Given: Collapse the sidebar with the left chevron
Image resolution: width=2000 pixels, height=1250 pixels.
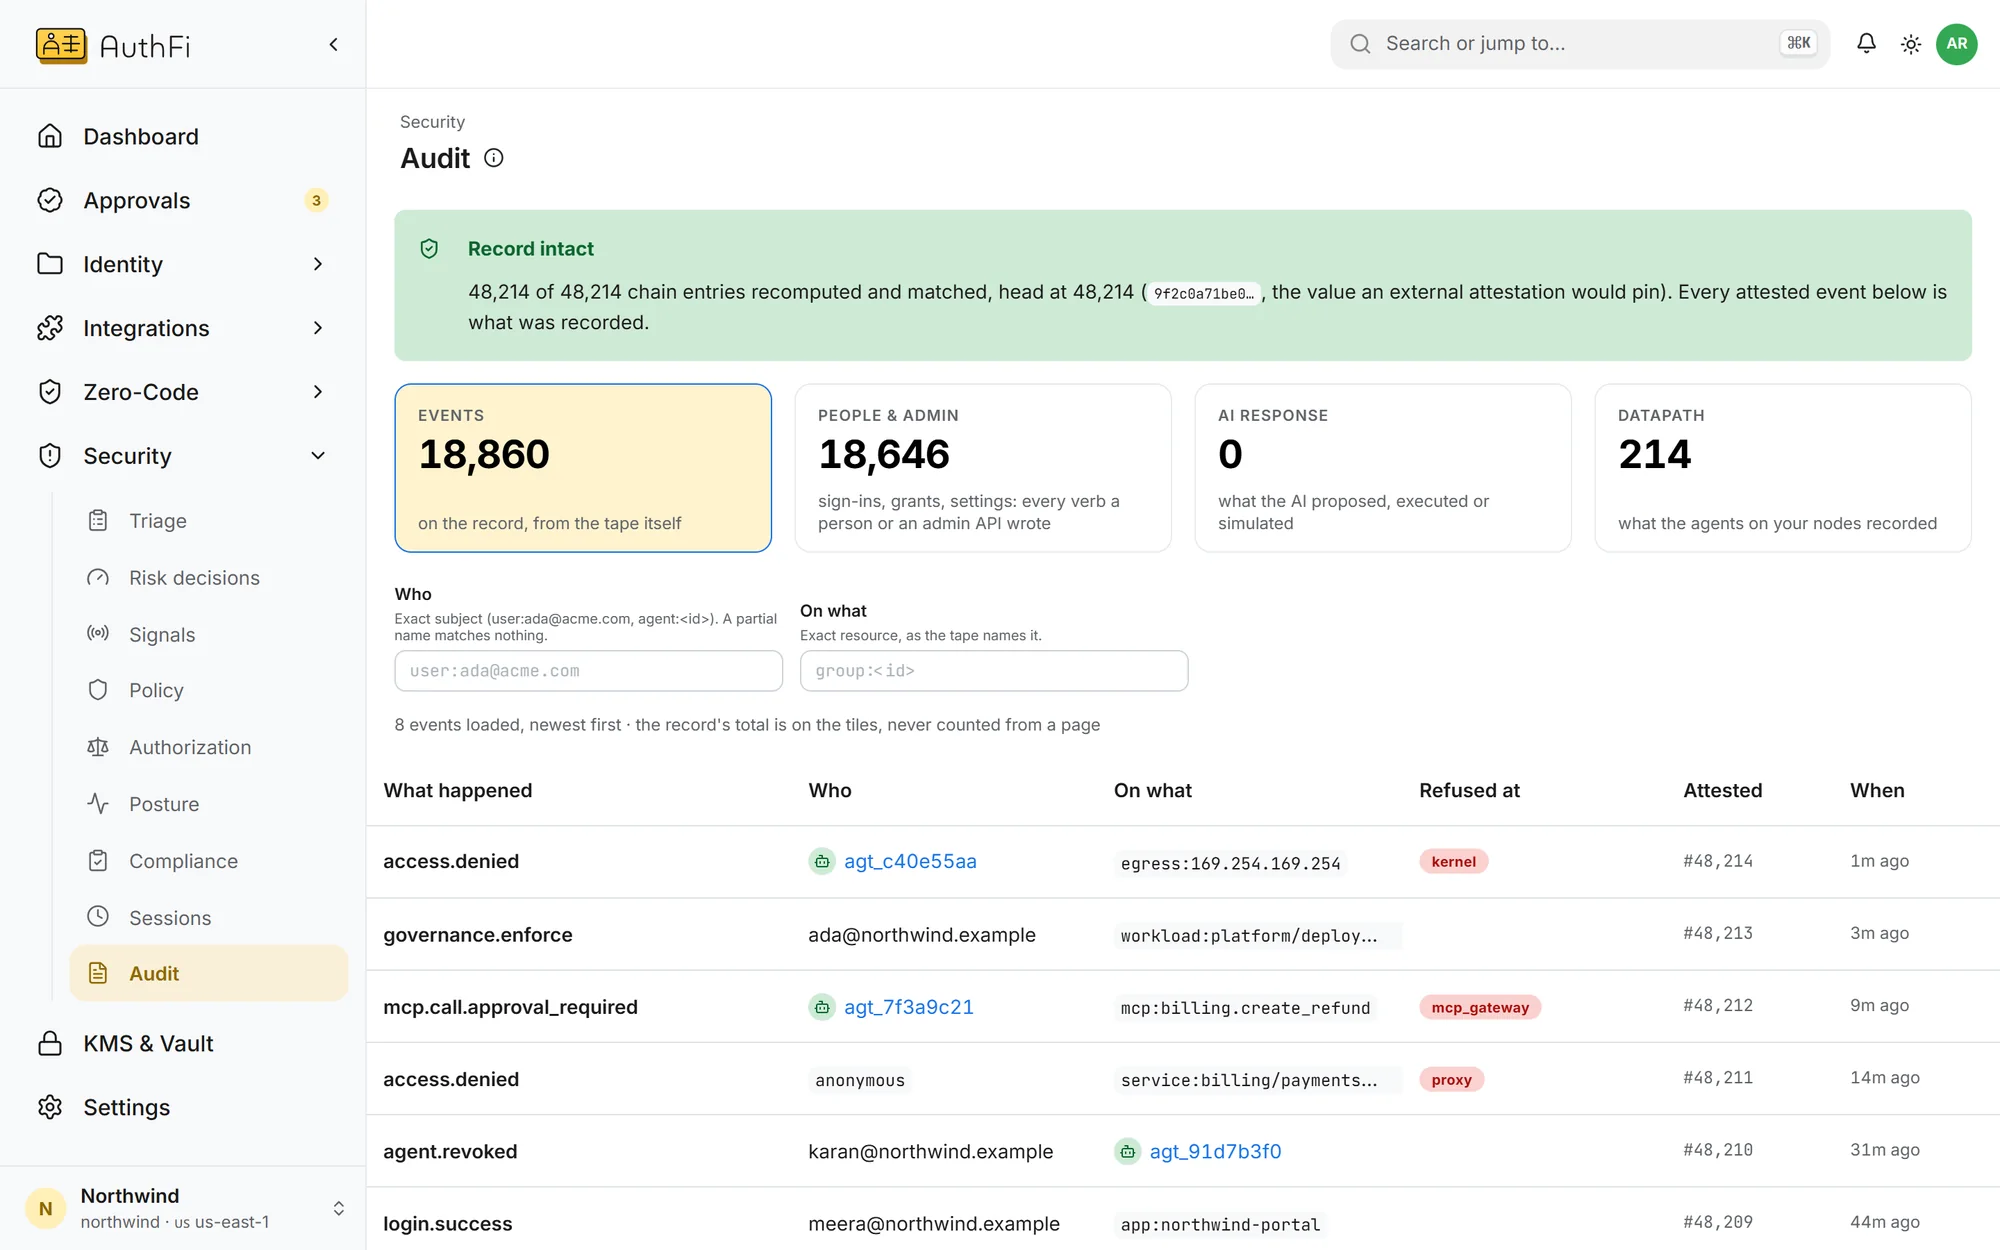Looking at the screenshot, I should coord(333,44).
